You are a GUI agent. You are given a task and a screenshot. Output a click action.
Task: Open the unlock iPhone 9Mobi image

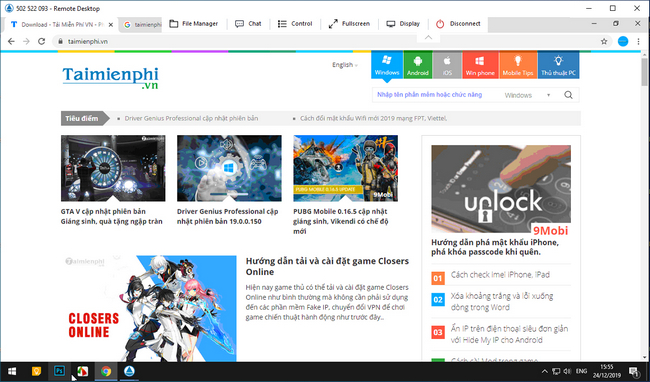[x=501, y=189]
